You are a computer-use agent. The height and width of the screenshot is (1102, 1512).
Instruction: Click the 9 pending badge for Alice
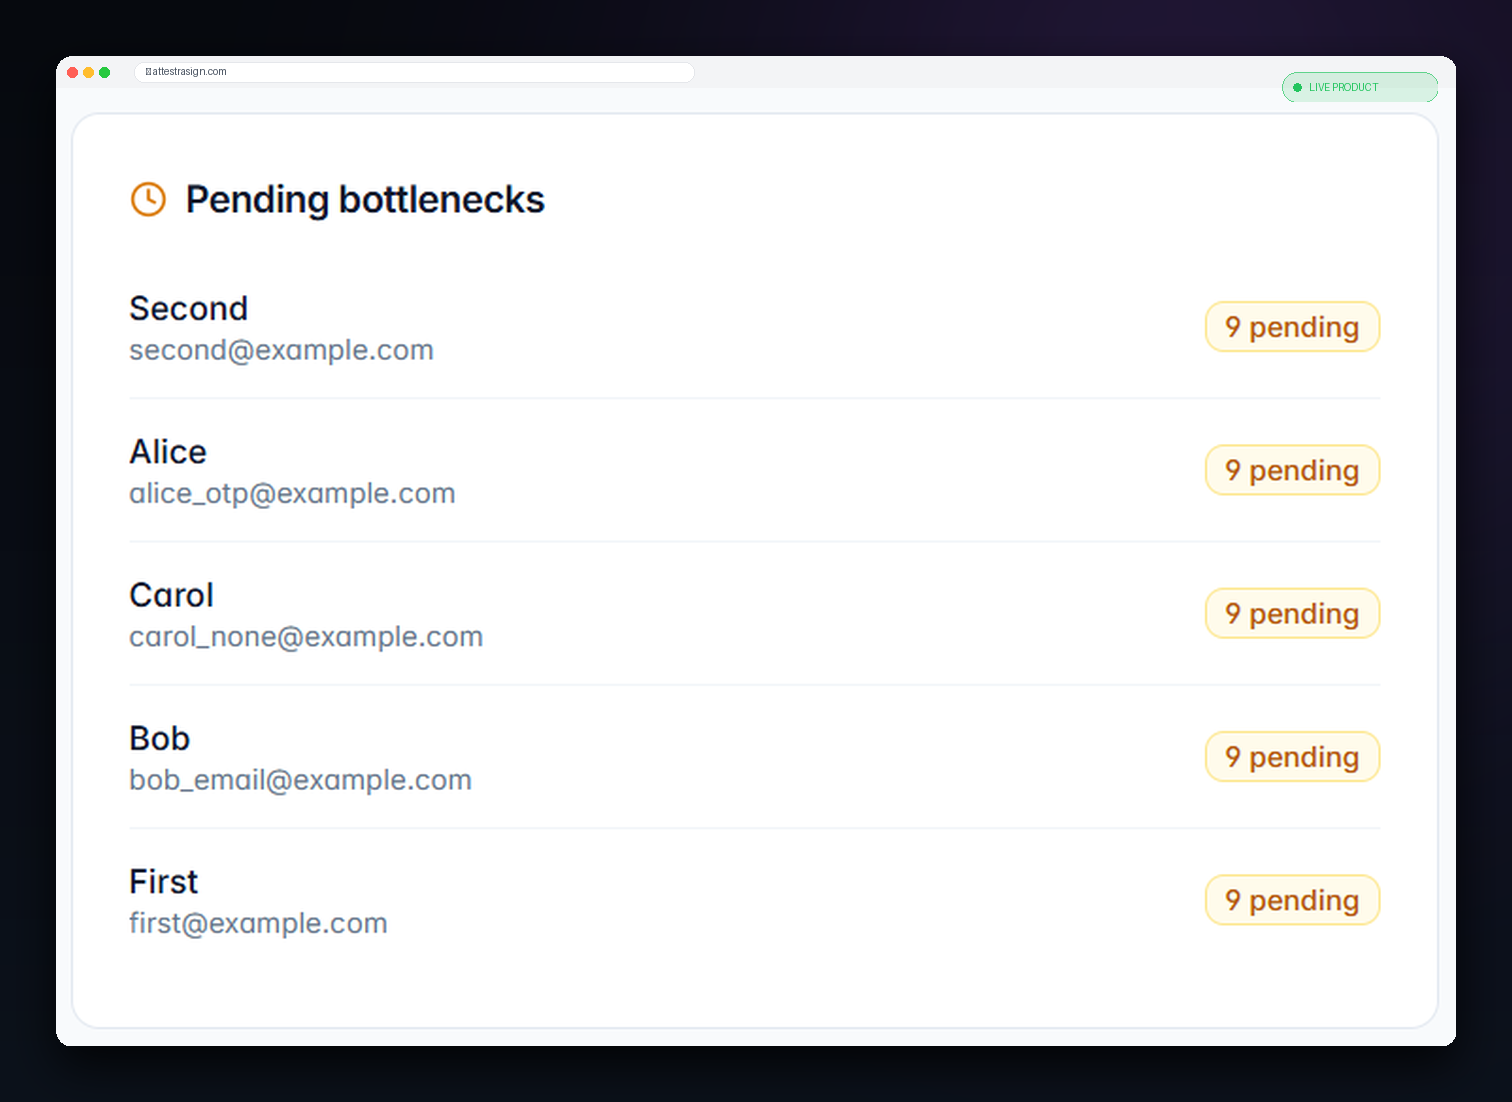[1292, 470]
